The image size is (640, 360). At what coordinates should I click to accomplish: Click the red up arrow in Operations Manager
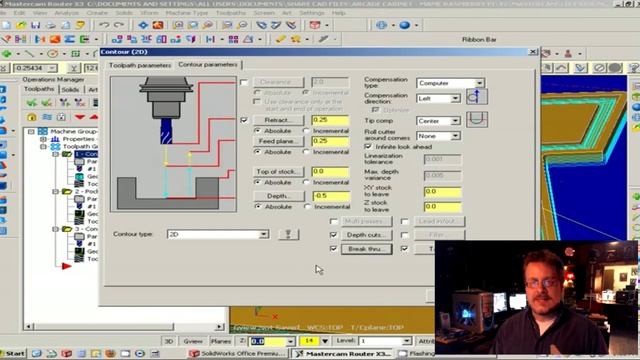coord(94,117)
